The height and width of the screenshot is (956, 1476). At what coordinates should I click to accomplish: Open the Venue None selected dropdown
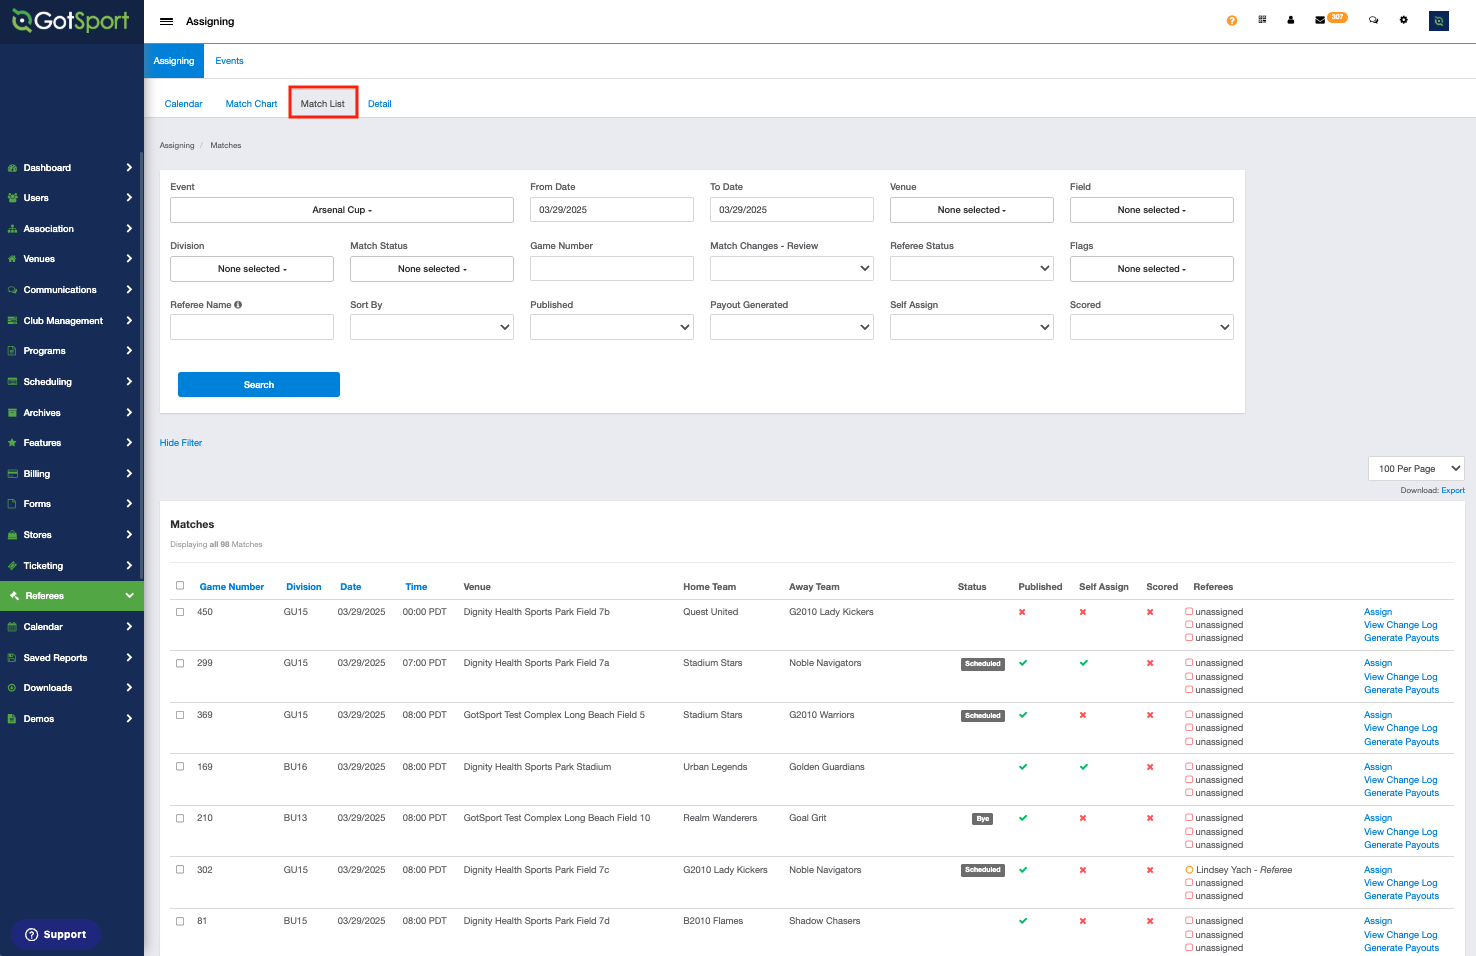(x=972, y=210)
